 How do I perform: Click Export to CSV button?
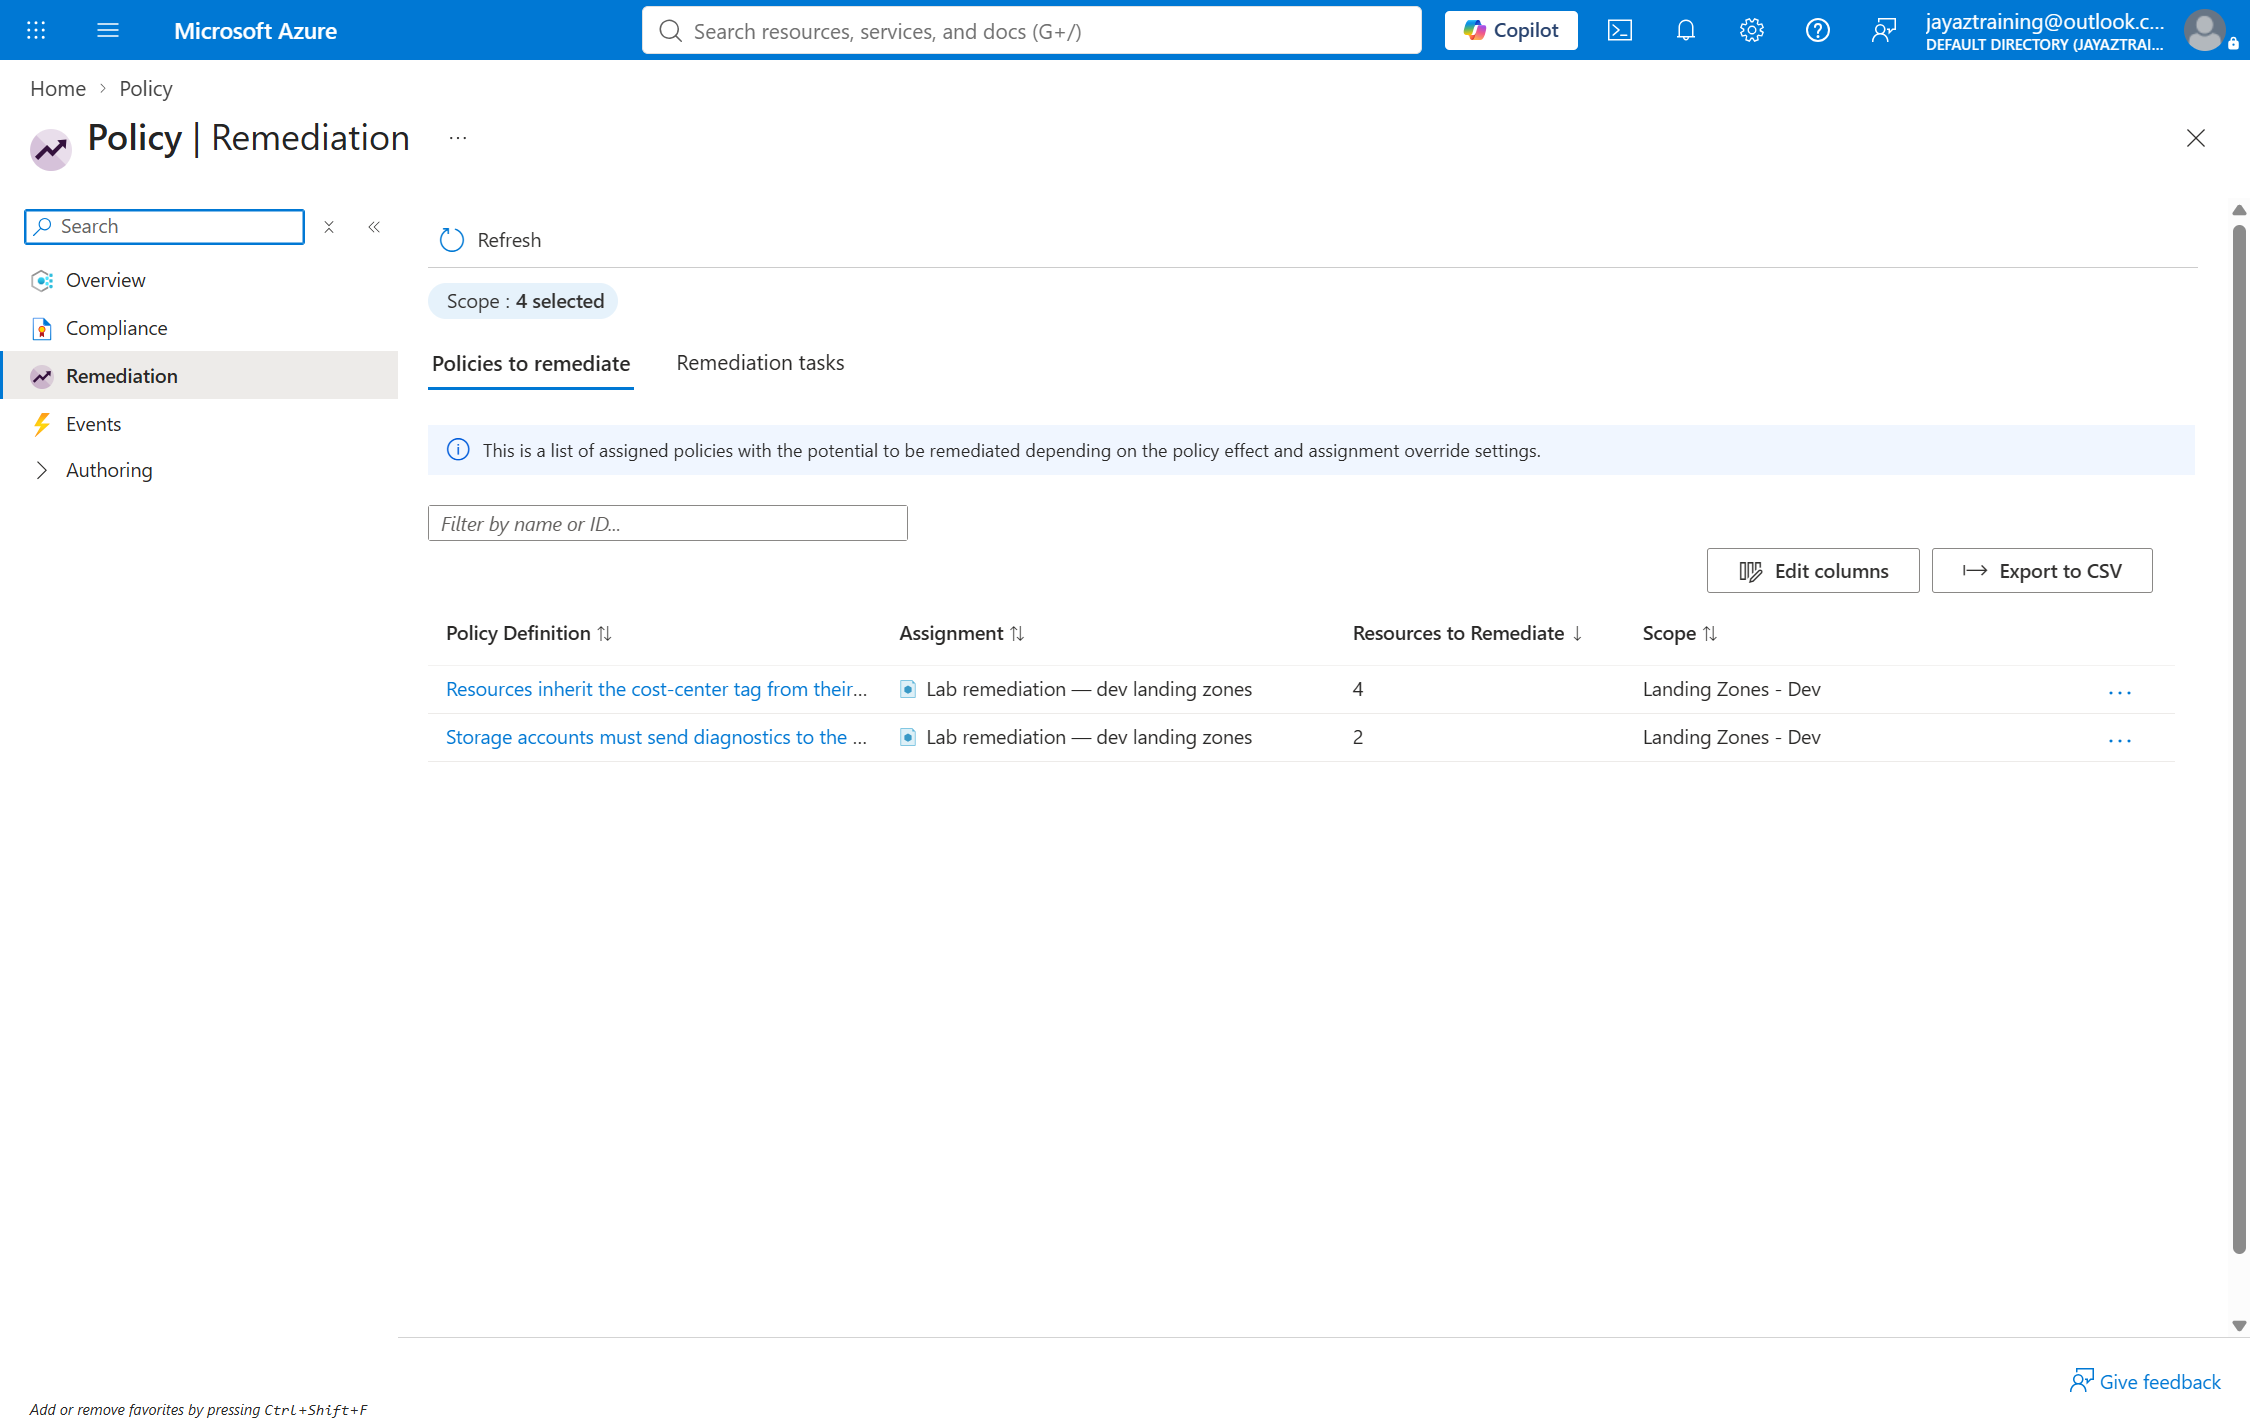2042,571
